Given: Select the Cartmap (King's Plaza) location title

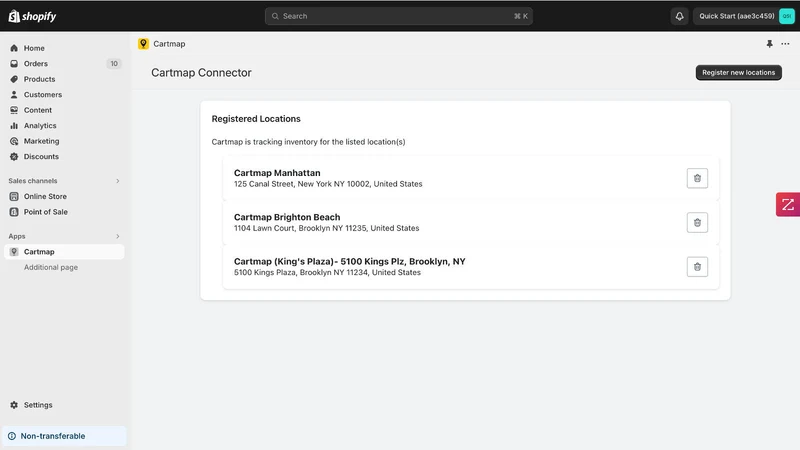Looking at the screenshot, I should tap(349, 262).
